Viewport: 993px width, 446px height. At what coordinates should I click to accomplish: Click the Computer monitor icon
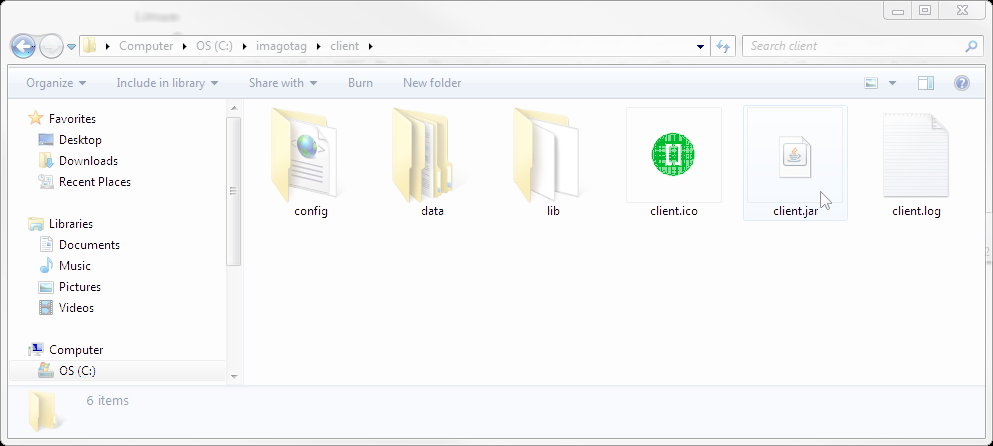[35, 350]
